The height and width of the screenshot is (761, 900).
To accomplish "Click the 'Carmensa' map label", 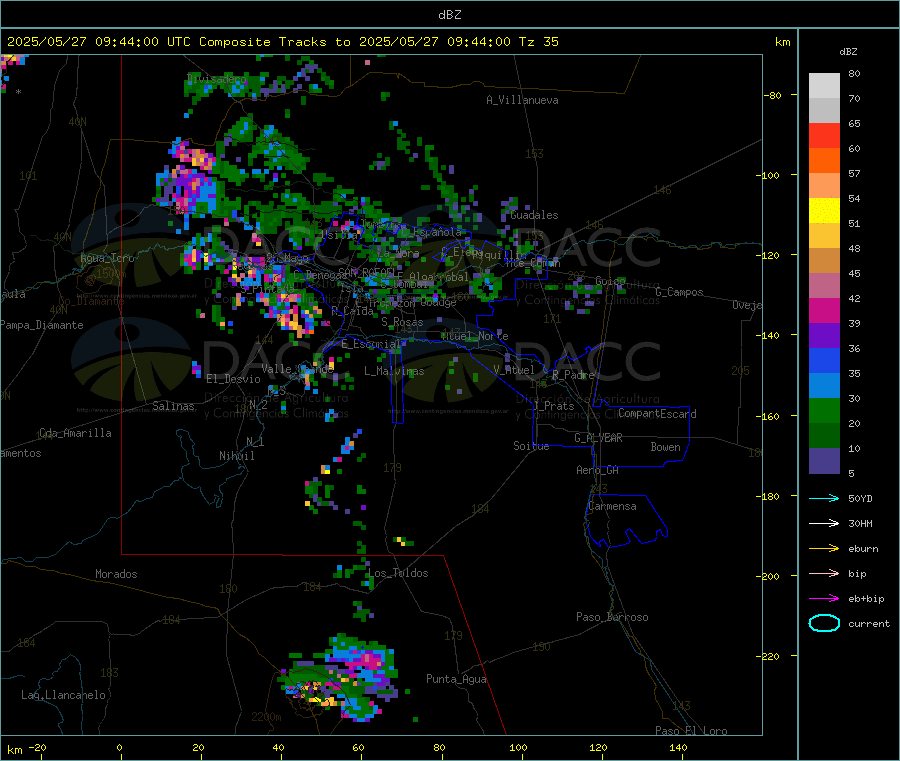I will (612, 507).
